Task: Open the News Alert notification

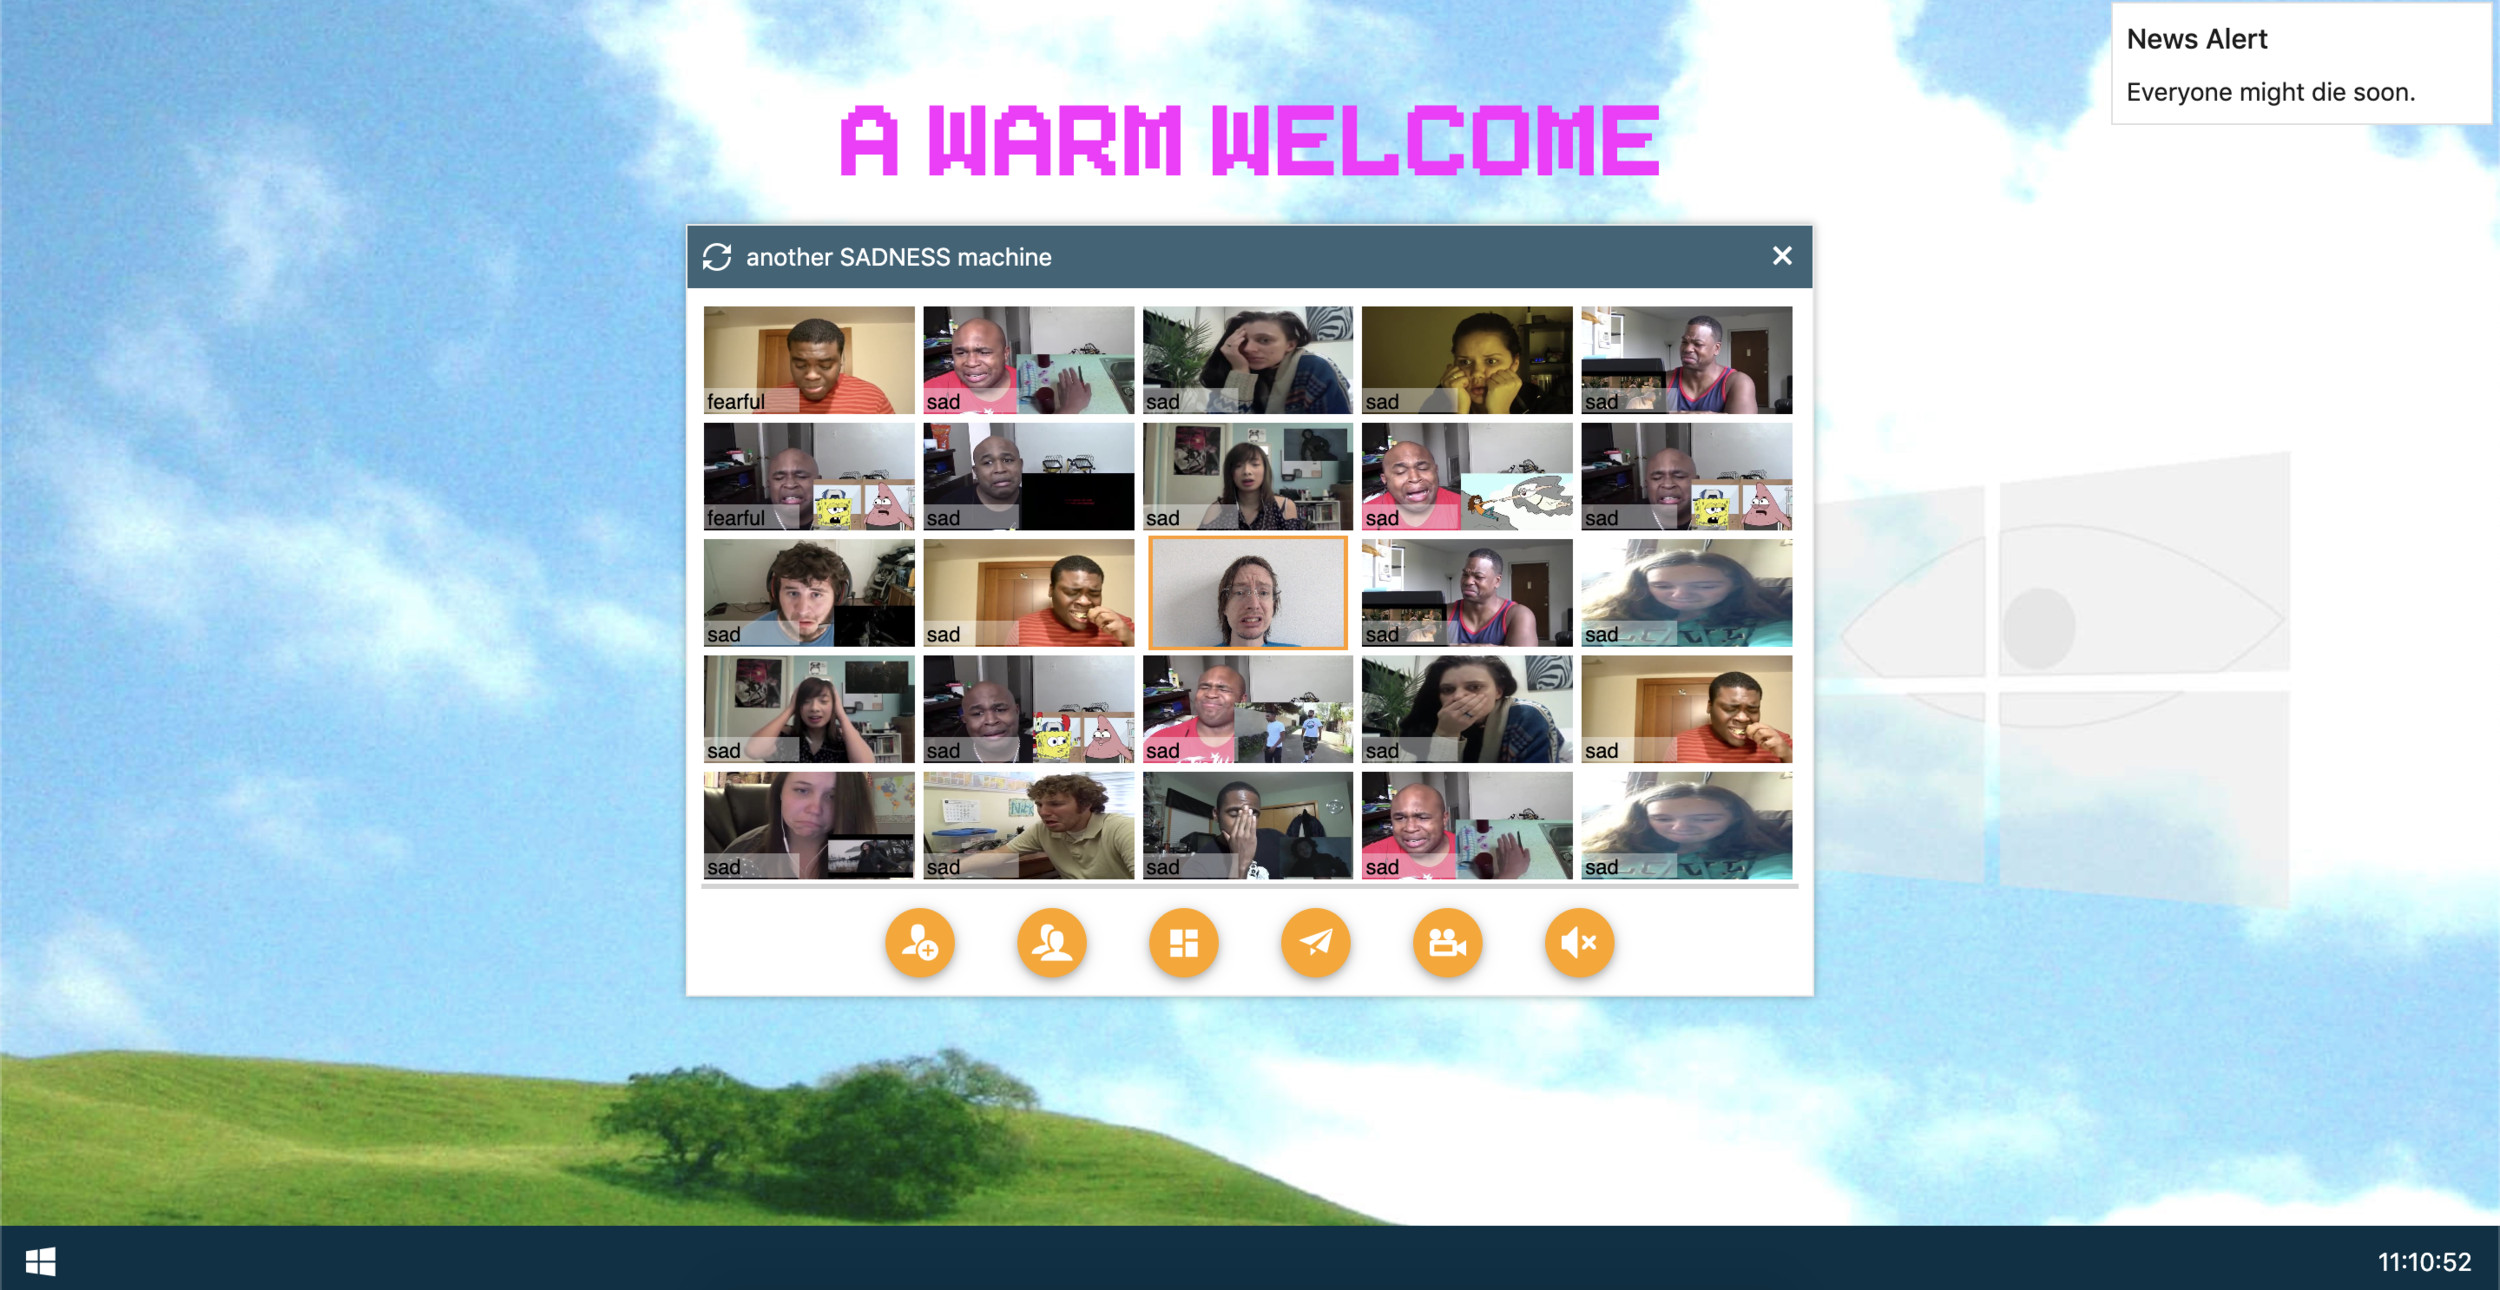Action: point(2300,64)
